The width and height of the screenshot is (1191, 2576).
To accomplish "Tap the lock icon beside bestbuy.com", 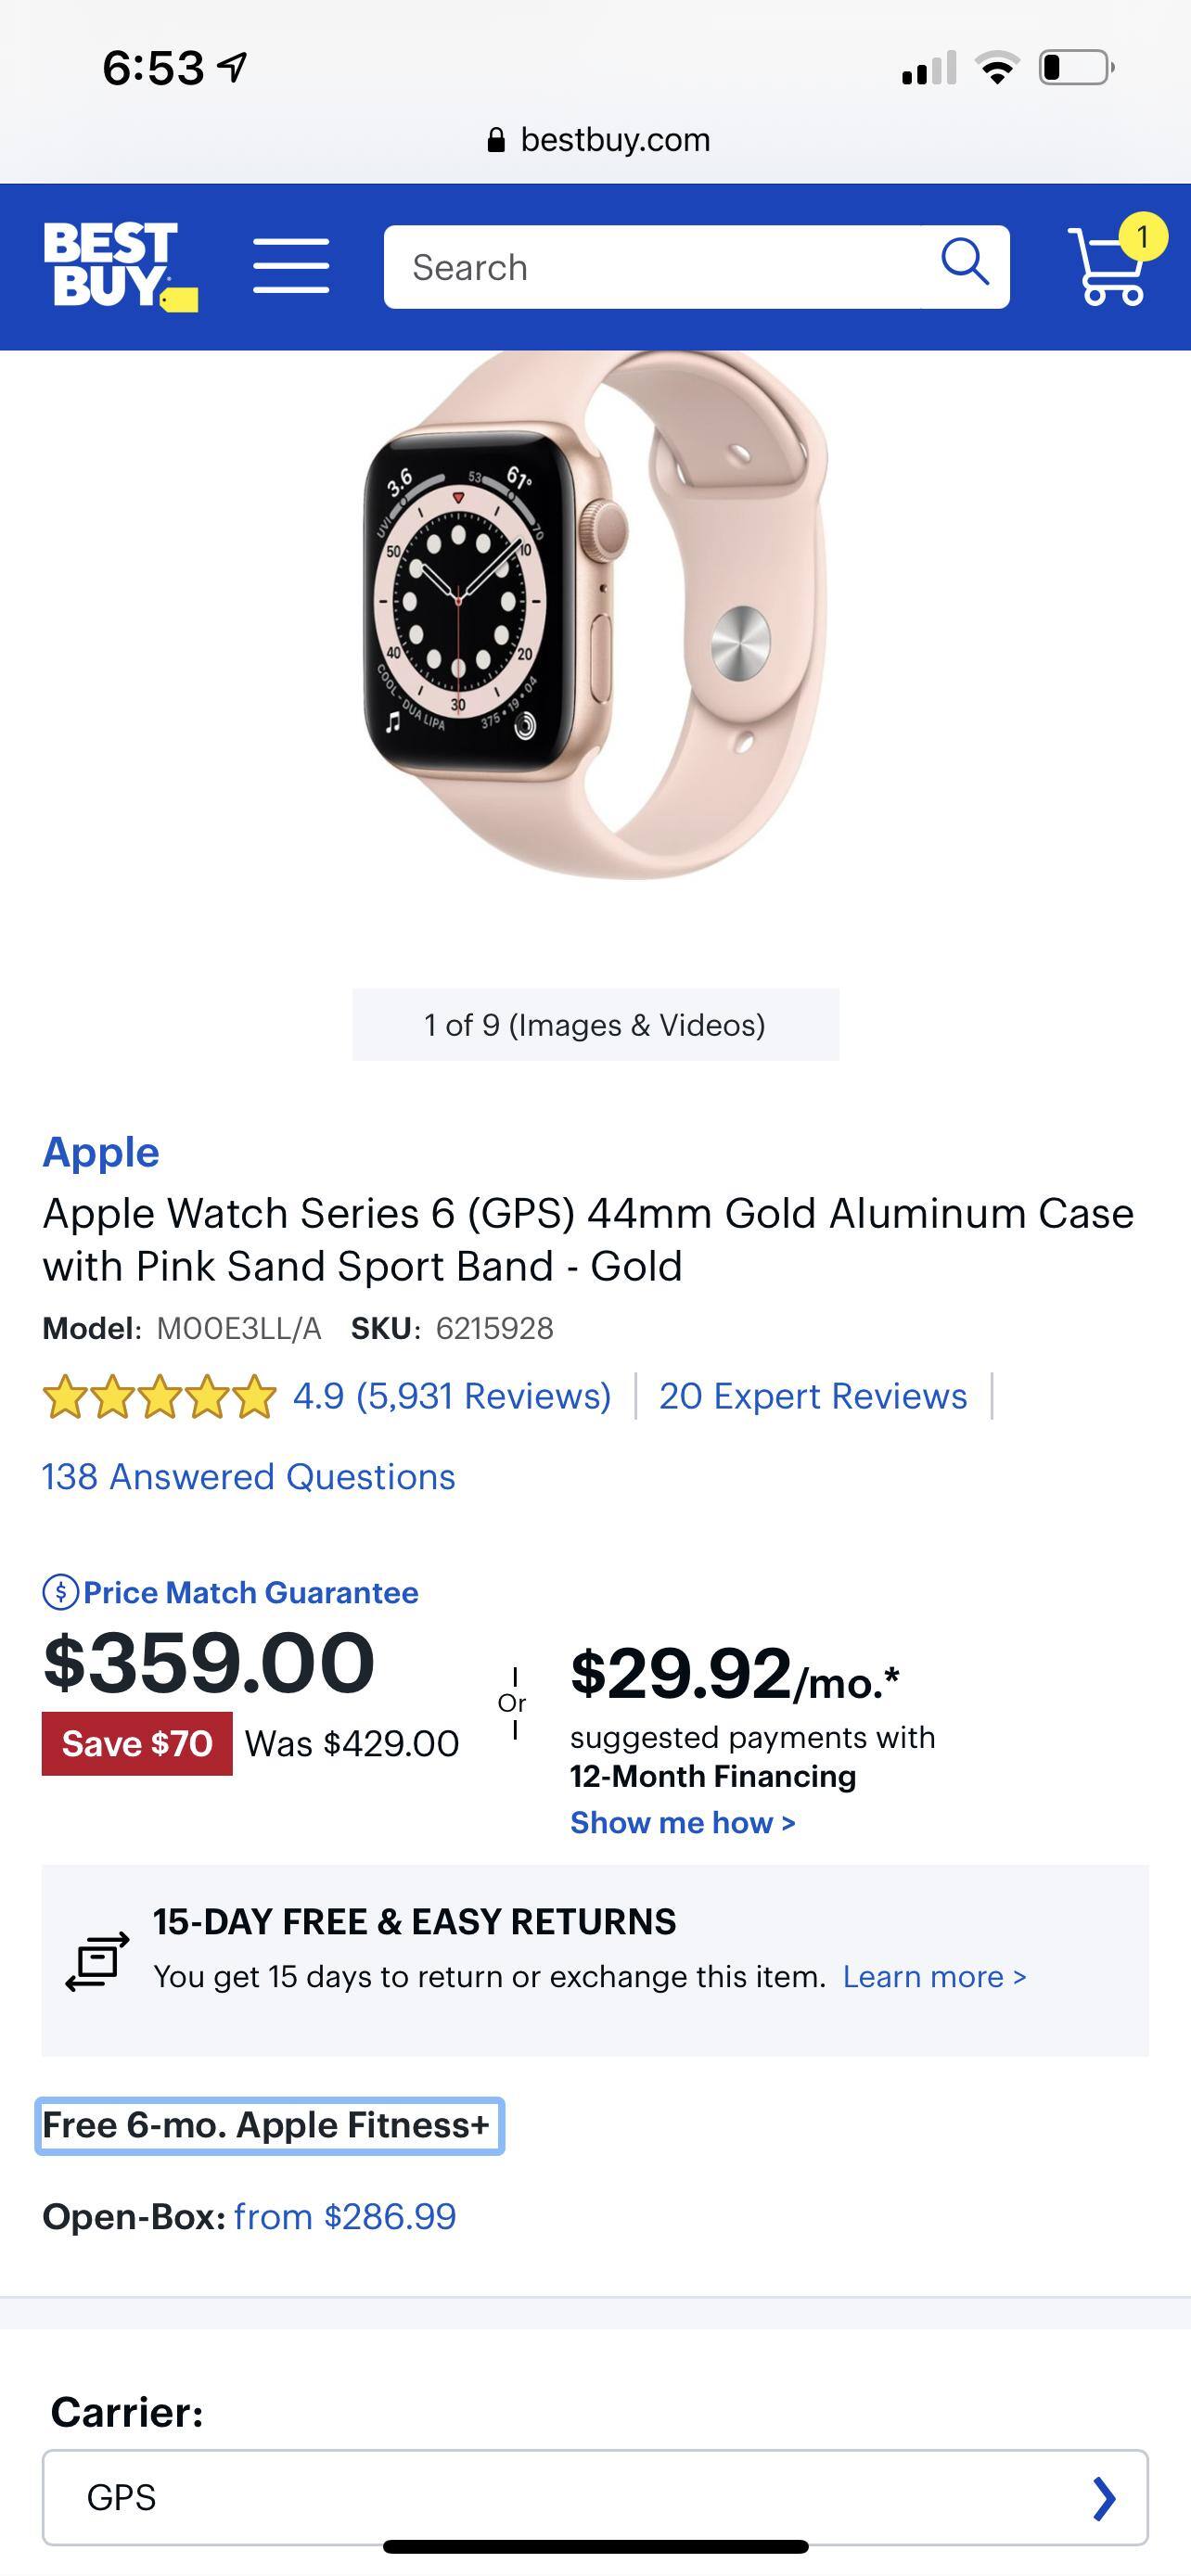I will tap(496, 140).
